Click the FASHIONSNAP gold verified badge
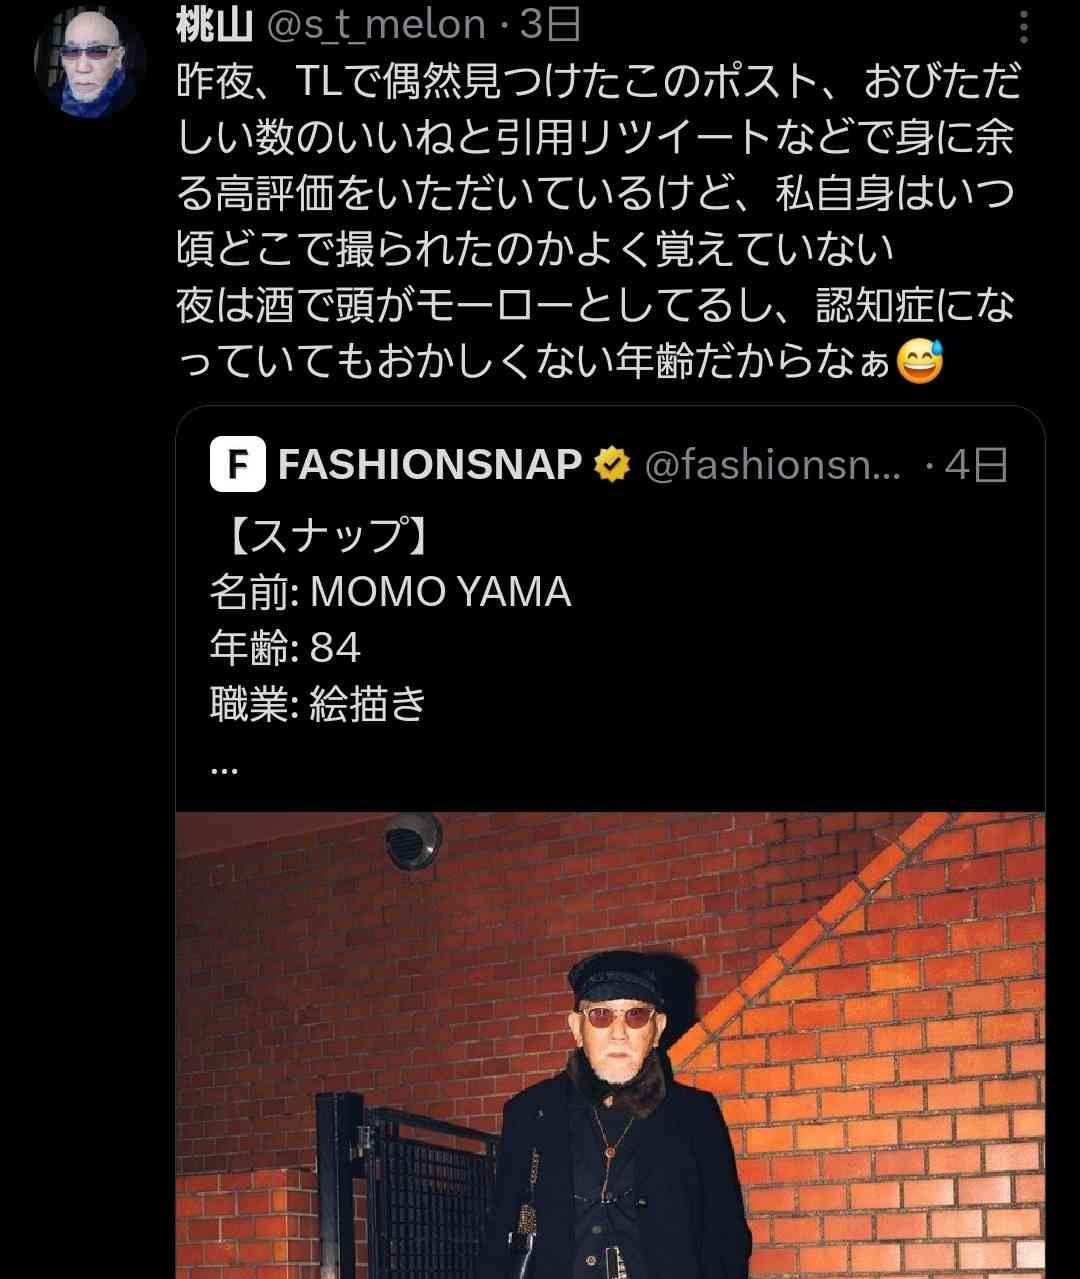 611,464
